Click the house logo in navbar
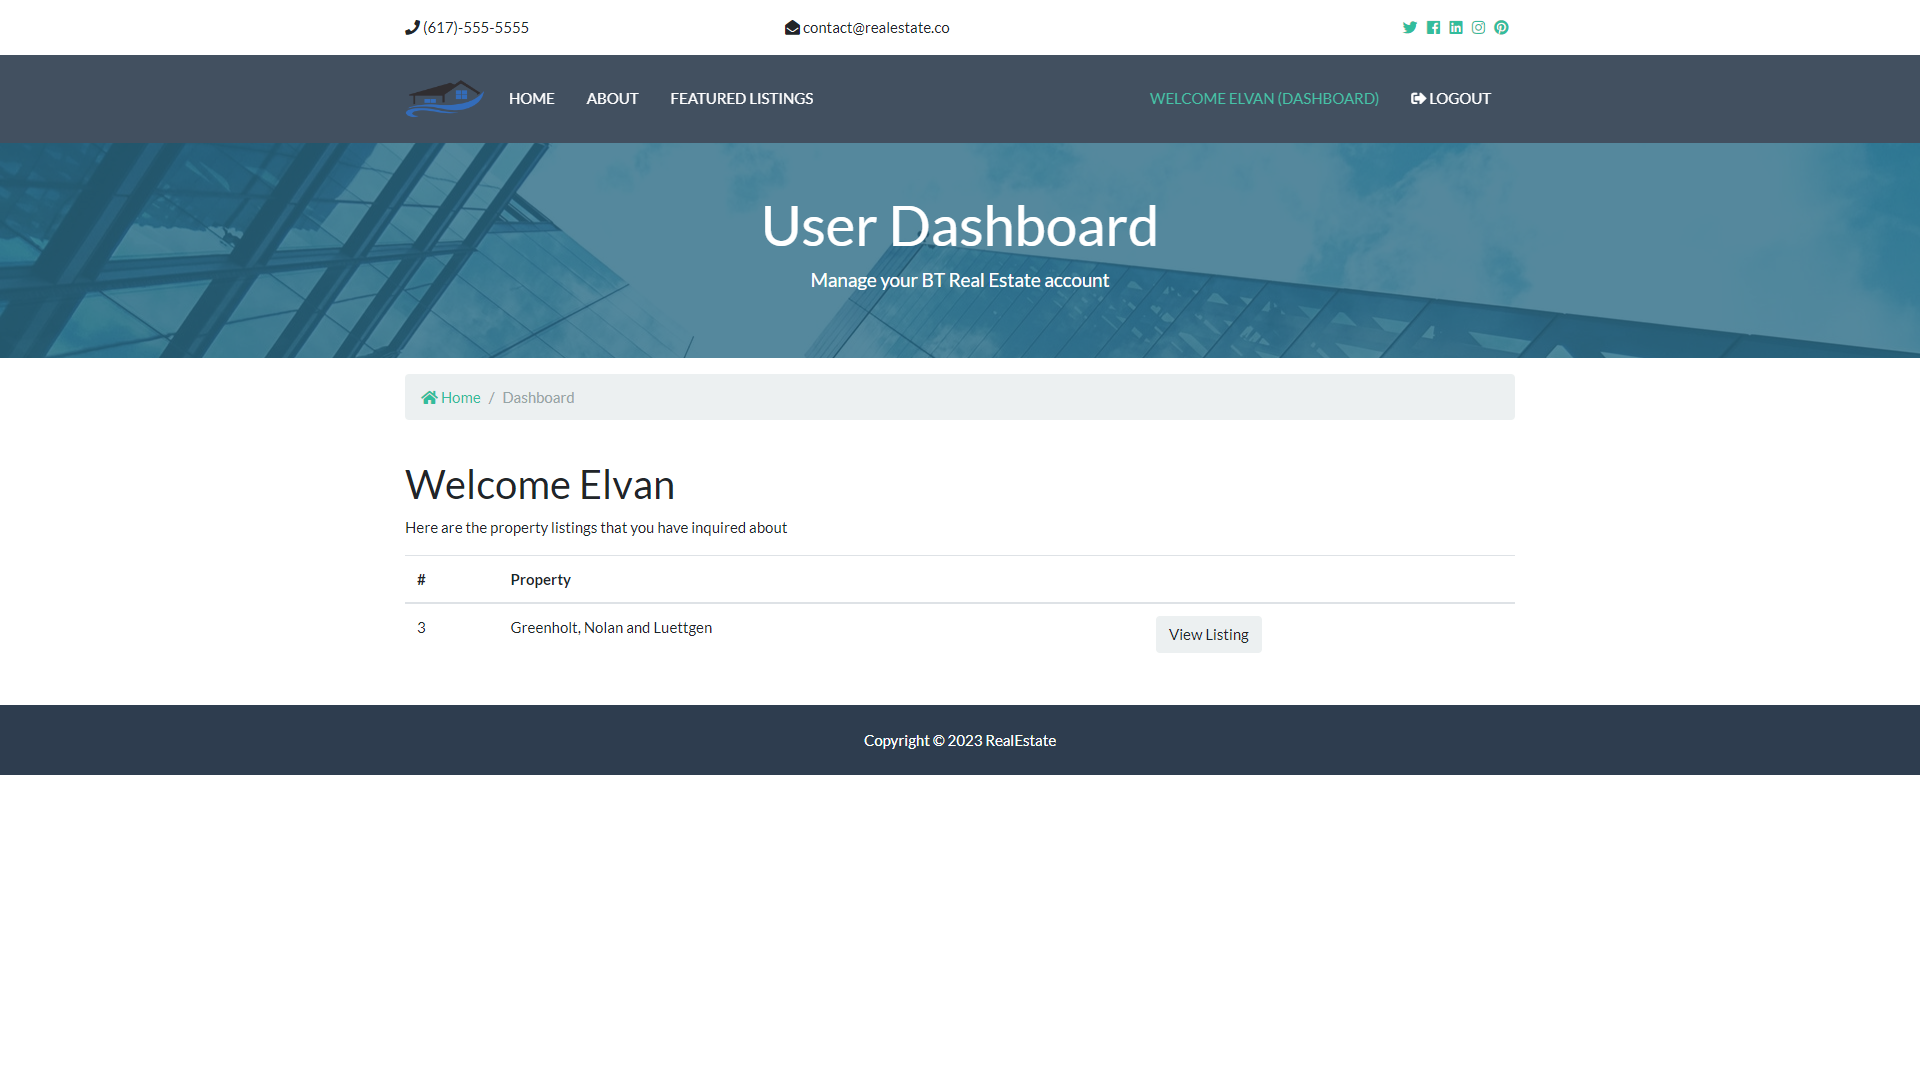This screenshot has width=1920, height=1080. [x=444, y=98]
